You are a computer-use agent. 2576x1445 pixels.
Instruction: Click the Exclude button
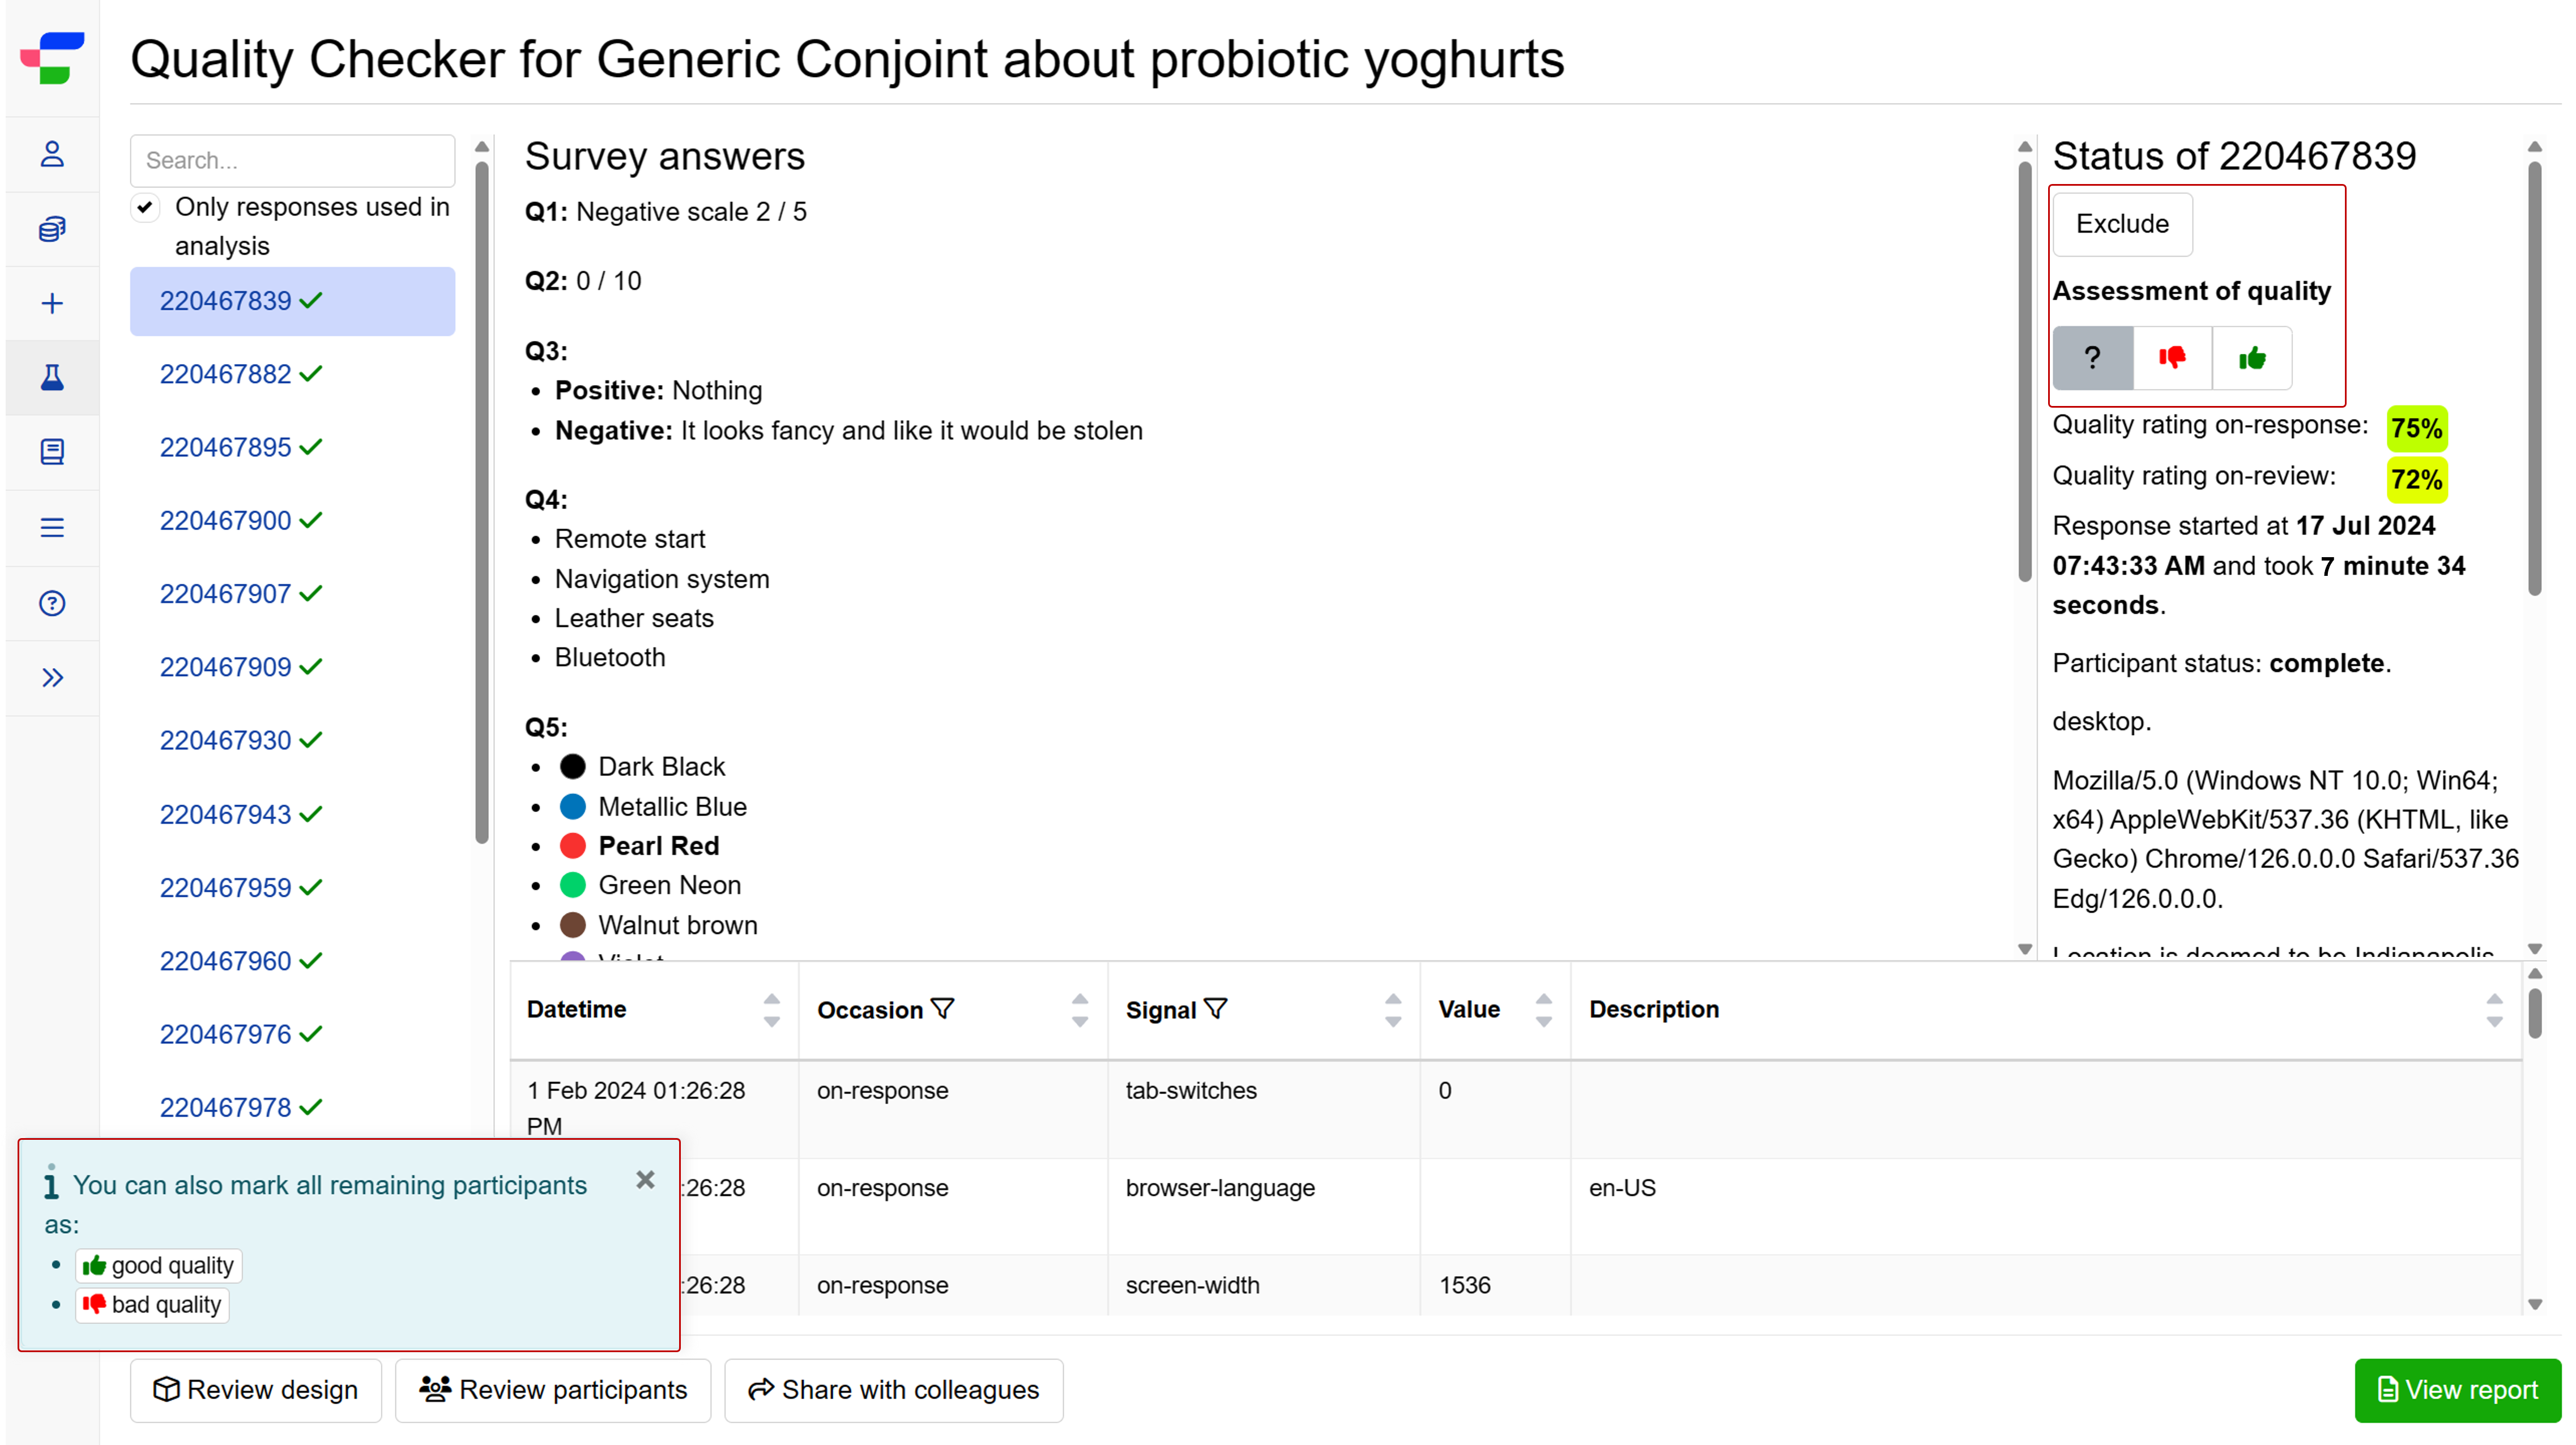(2122, 224)
